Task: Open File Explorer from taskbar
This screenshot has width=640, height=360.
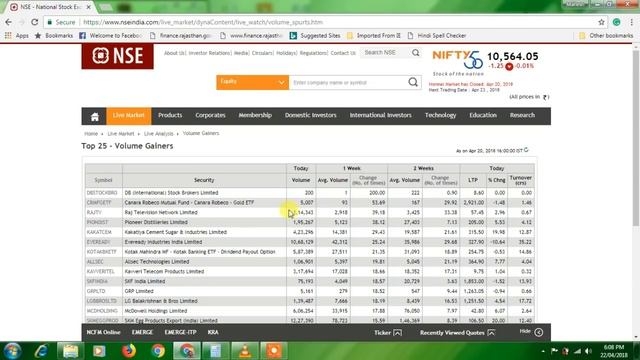Action: pos(70,351)
